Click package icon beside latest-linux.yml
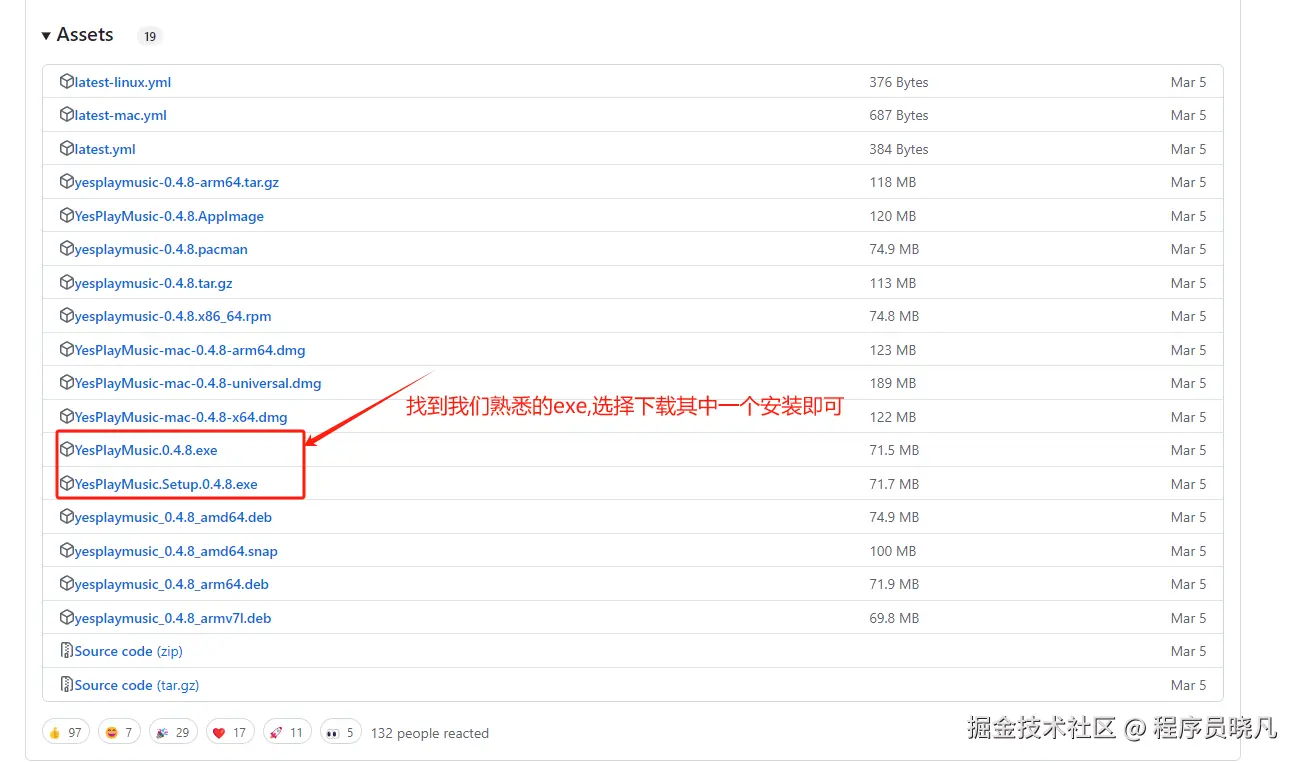 (x=67, y=81)
